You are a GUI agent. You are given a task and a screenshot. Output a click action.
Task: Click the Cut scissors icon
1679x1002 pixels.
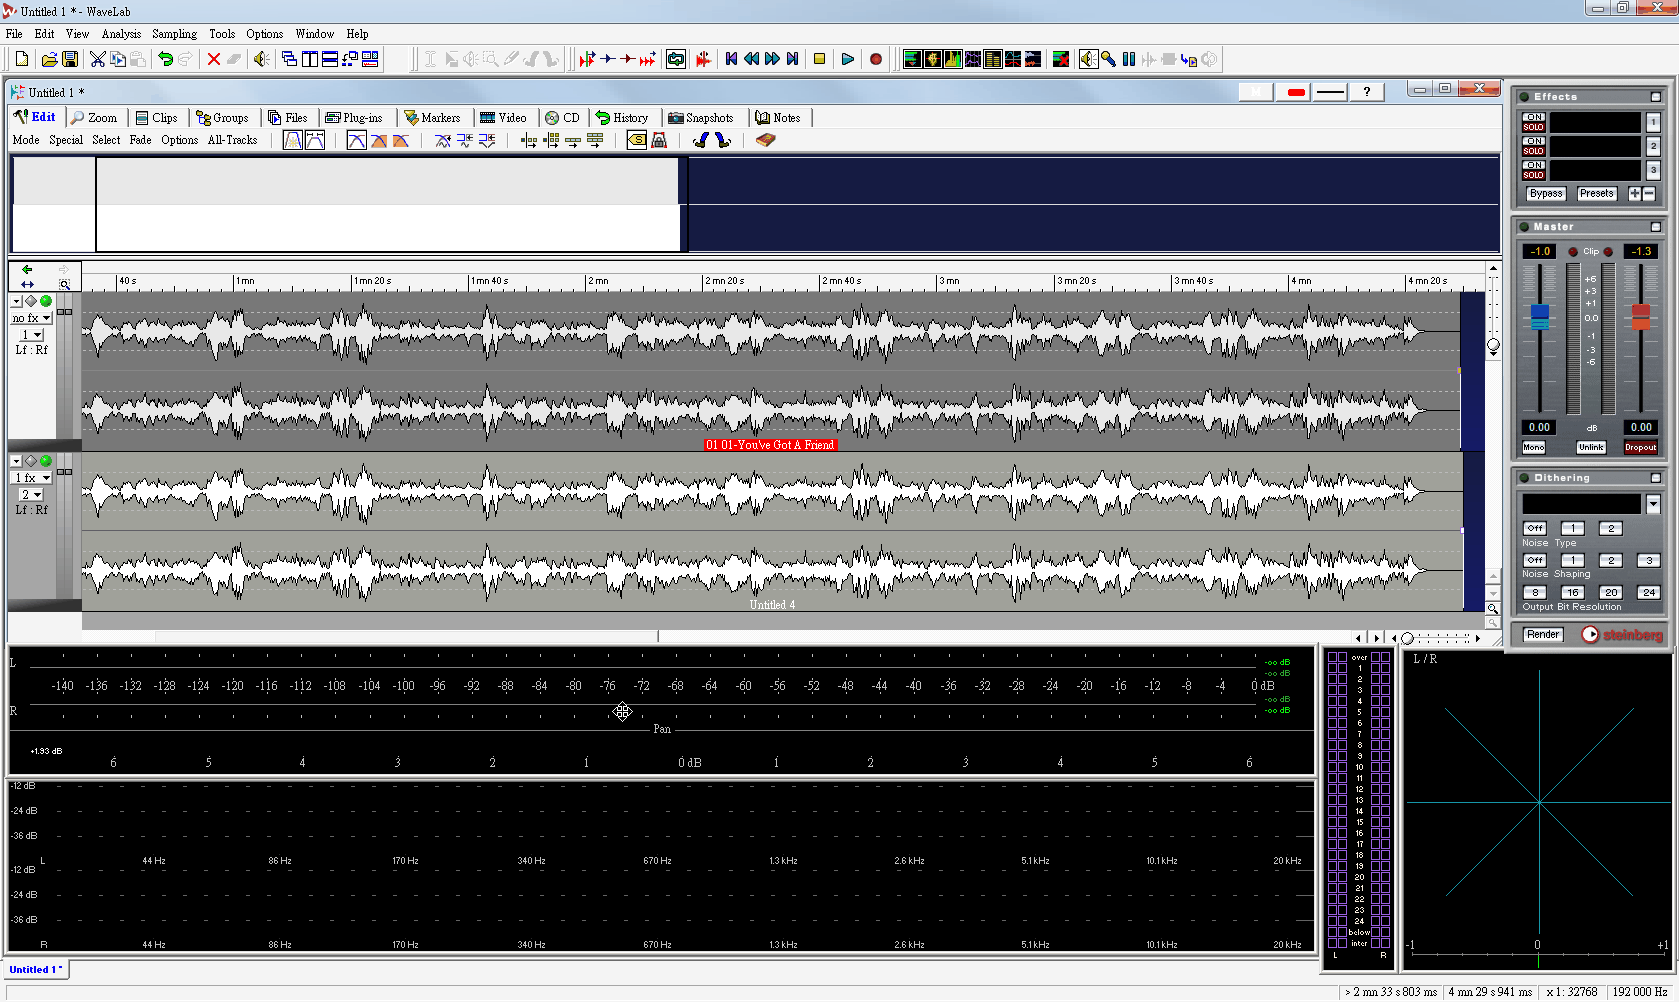click(x=97, y=60)
